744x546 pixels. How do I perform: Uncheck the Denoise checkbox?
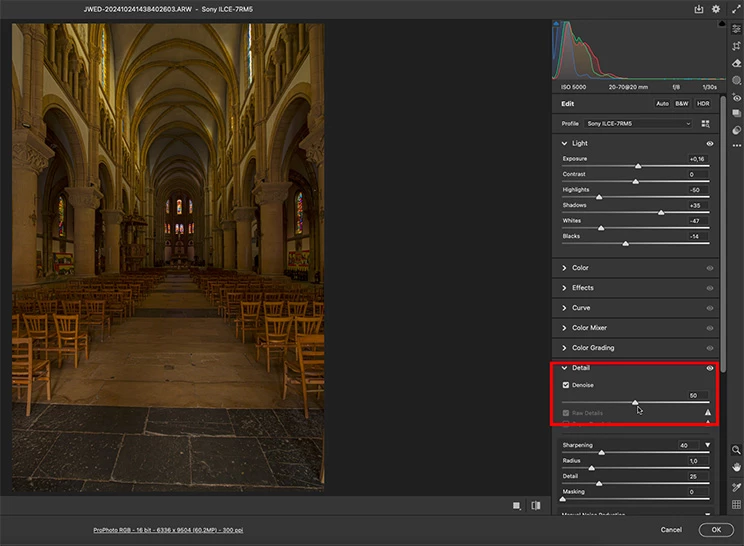566,385
